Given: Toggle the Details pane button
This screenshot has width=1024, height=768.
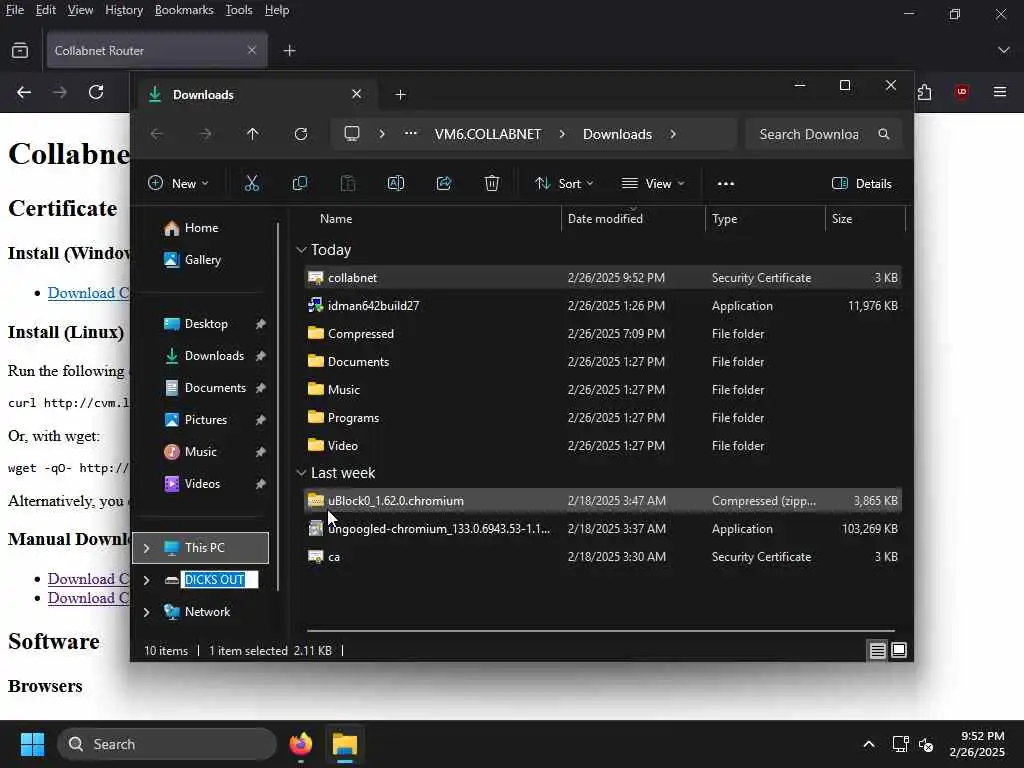Looking at the screenshot, I should click(861, 184).
